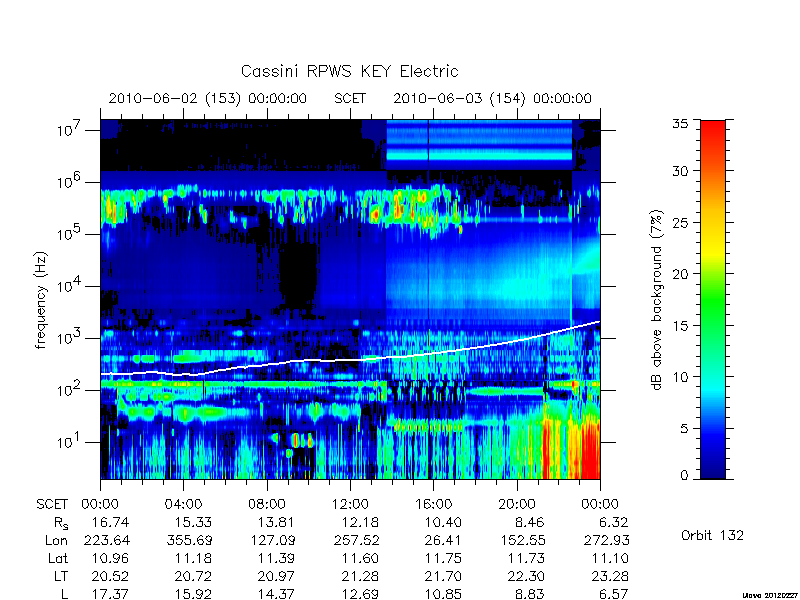
Task: Click the '20:00' time tick label
Action: (x=517, y=505)
